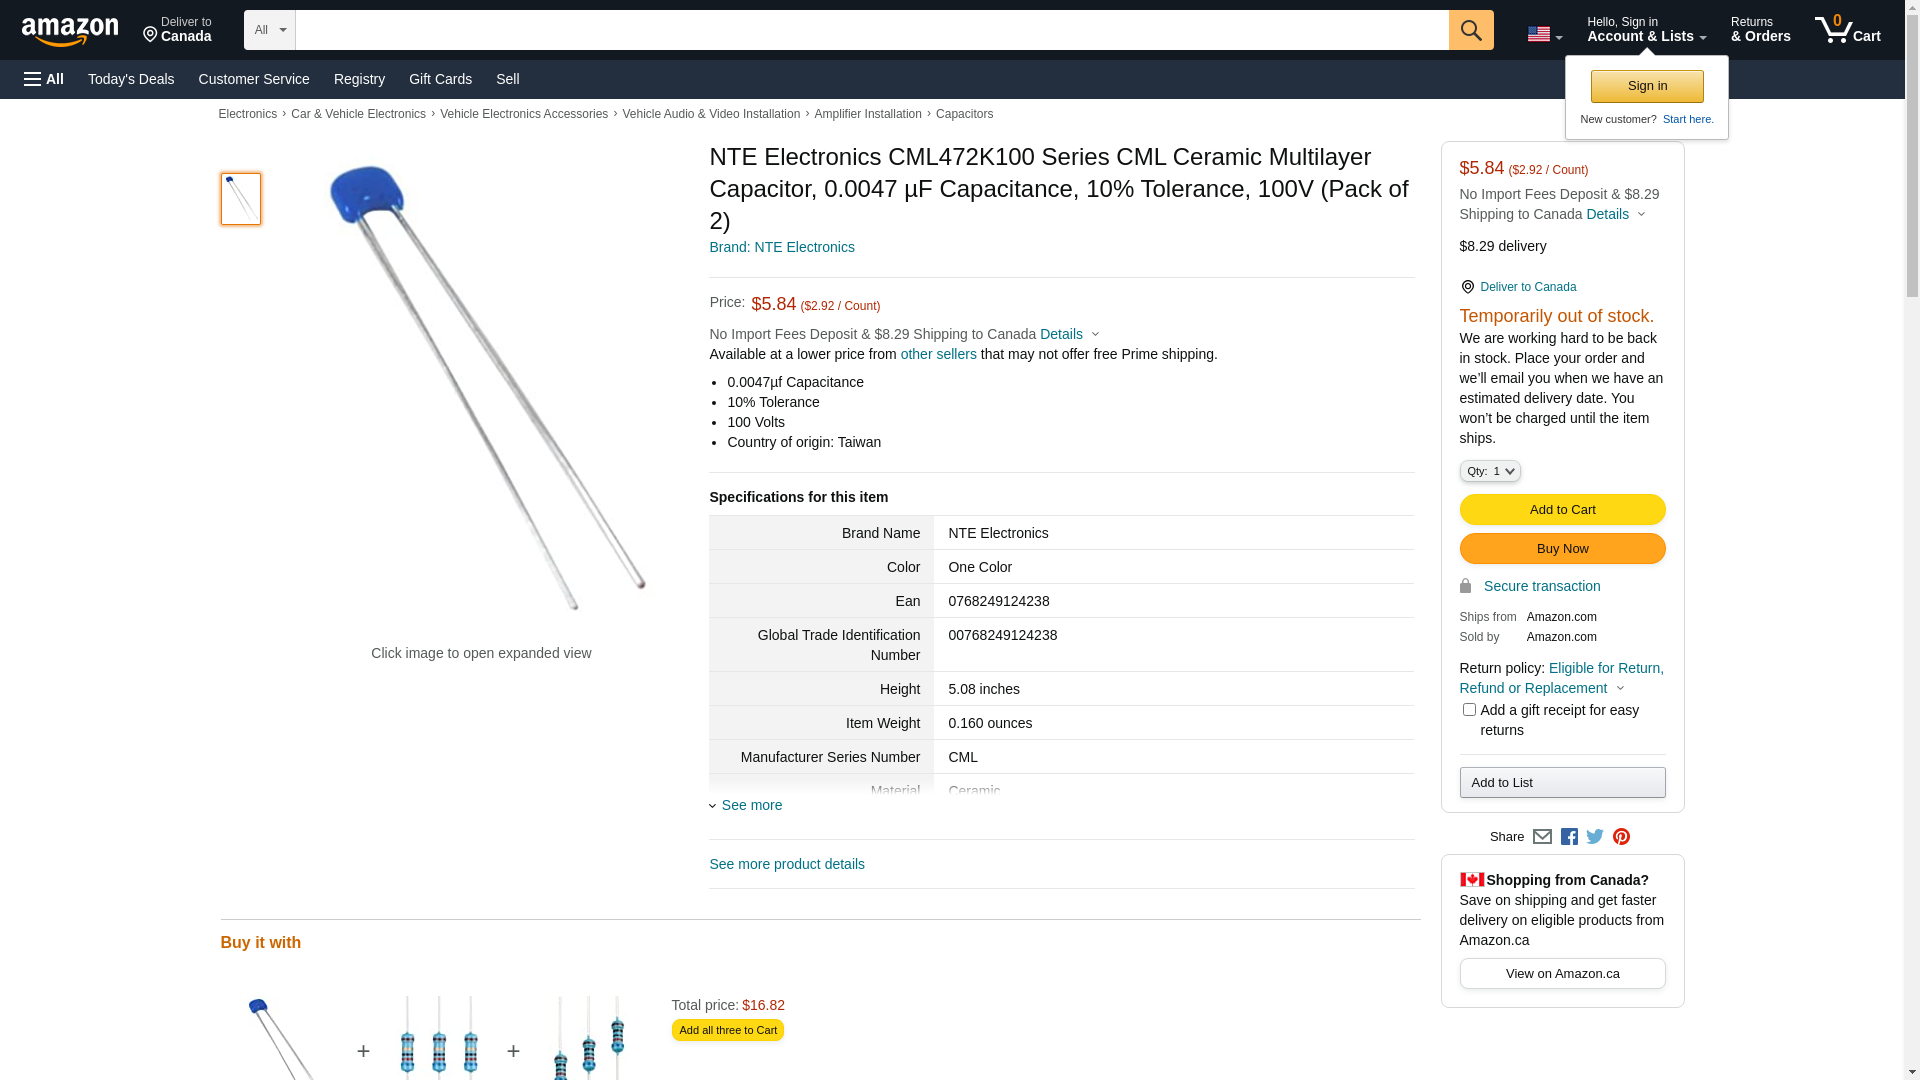Share product on Twitter icon
This screenshot has height=1080, width=1920.
(x=1595, y=837)
